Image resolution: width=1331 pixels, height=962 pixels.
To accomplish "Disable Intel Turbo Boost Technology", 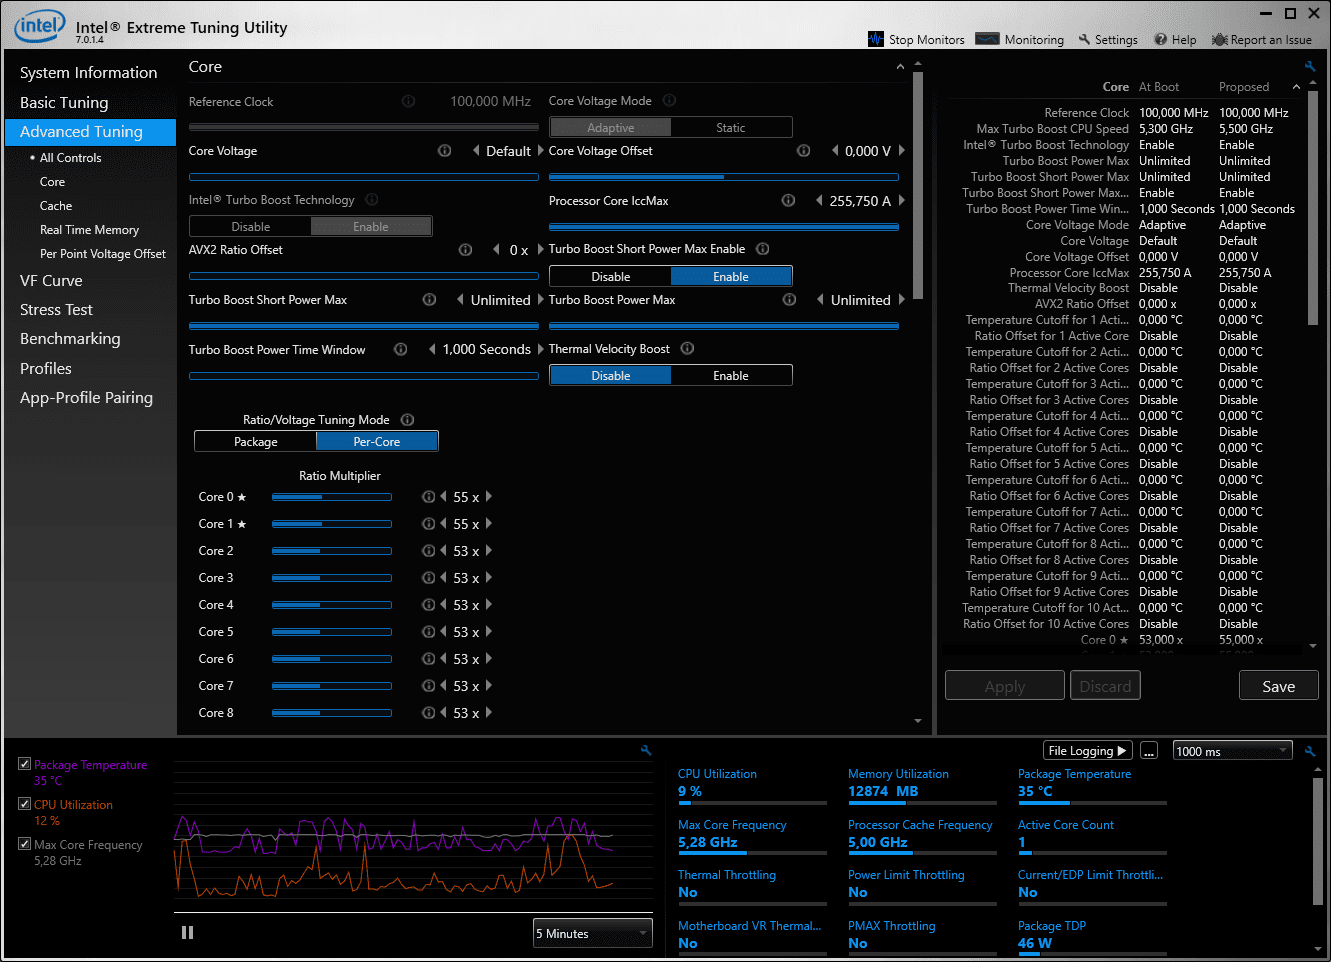I will (x=250, y=226).
